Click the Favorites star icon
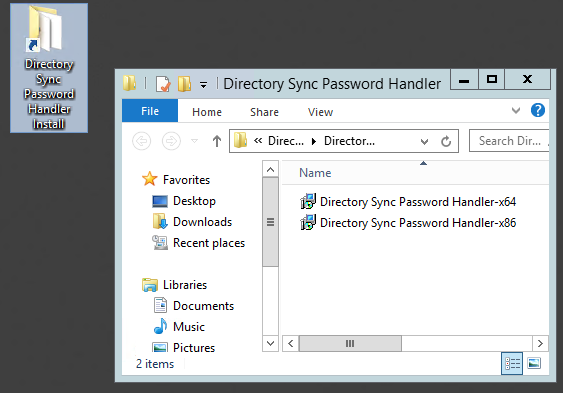 [x=150, y=179]
